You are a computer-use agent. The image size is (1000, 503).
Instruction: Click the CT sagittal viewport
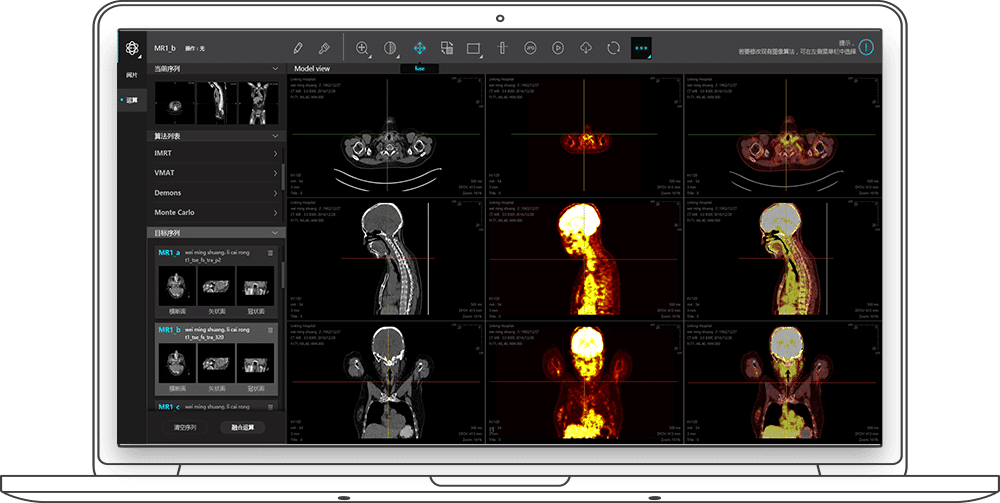pos(386,259)
